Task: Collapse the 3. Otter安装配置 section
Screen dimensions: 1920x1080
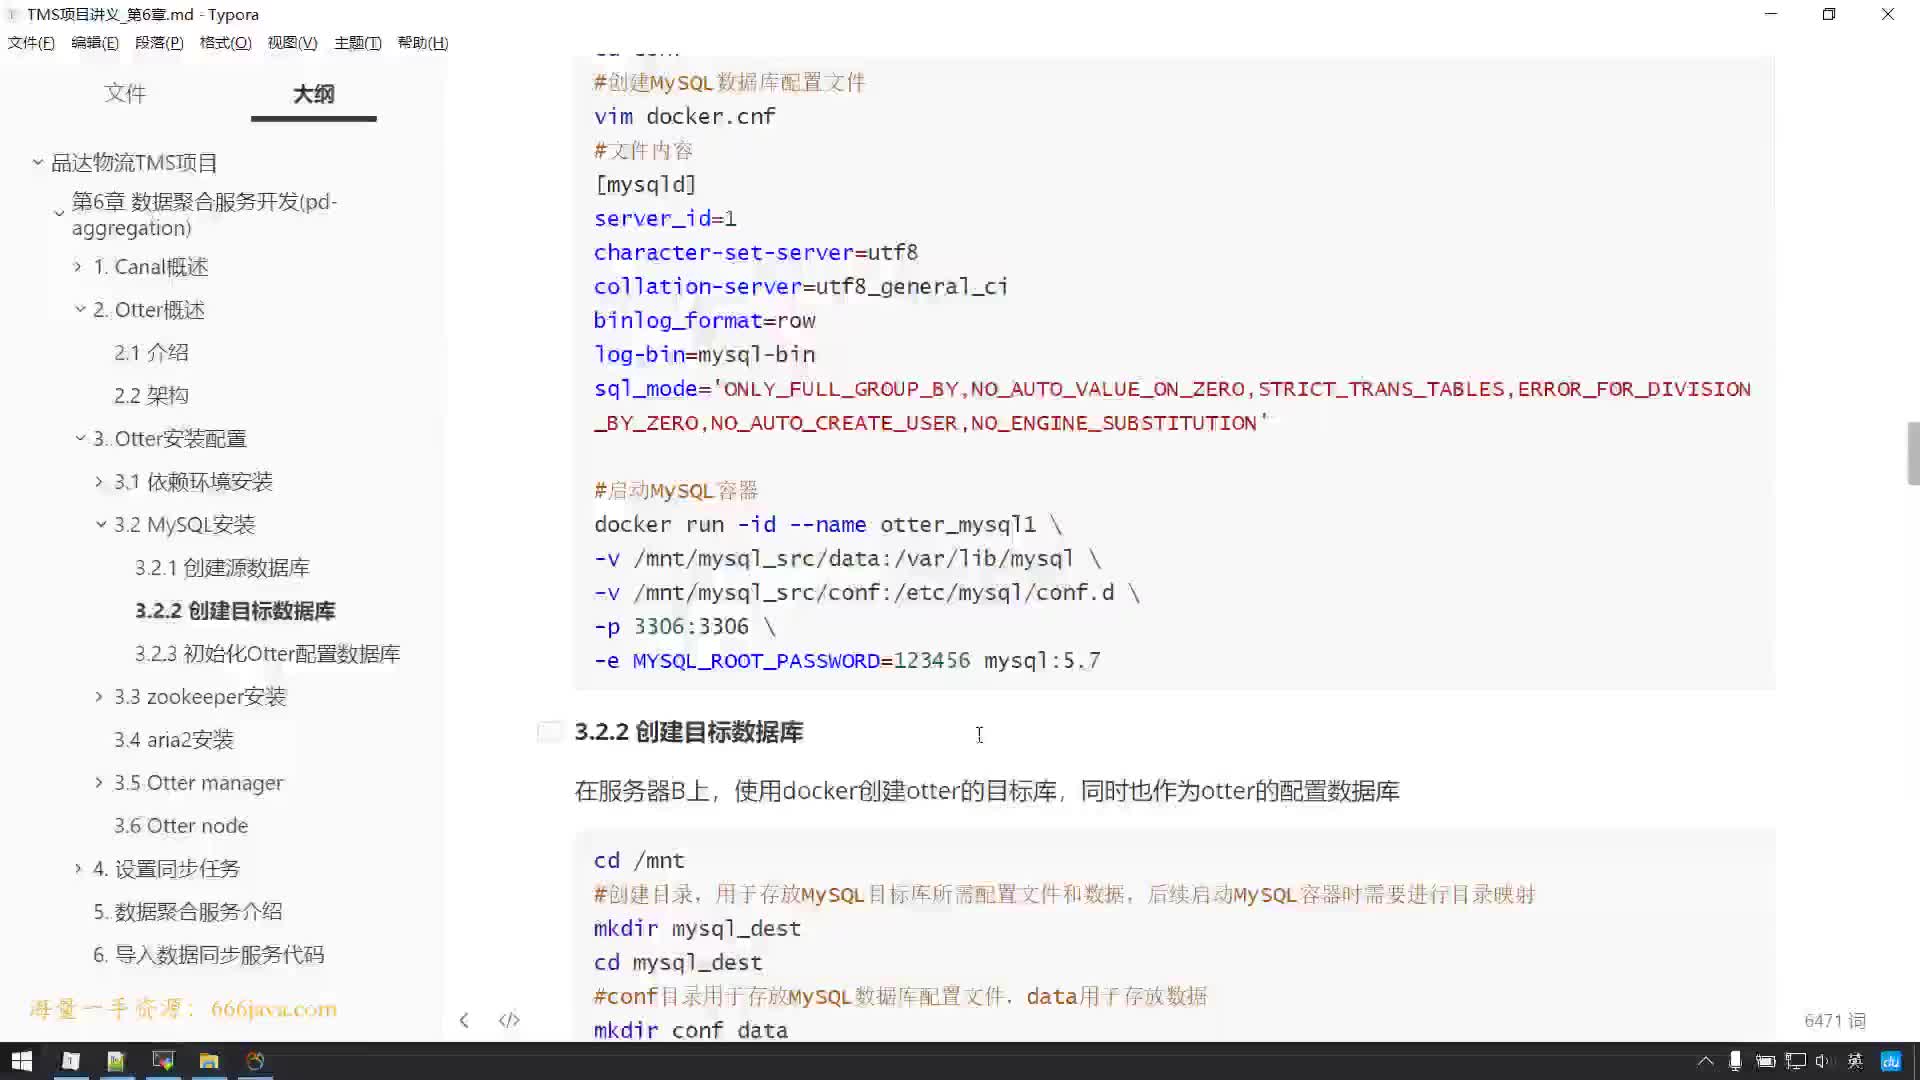Action: click(x=80, y=439)
